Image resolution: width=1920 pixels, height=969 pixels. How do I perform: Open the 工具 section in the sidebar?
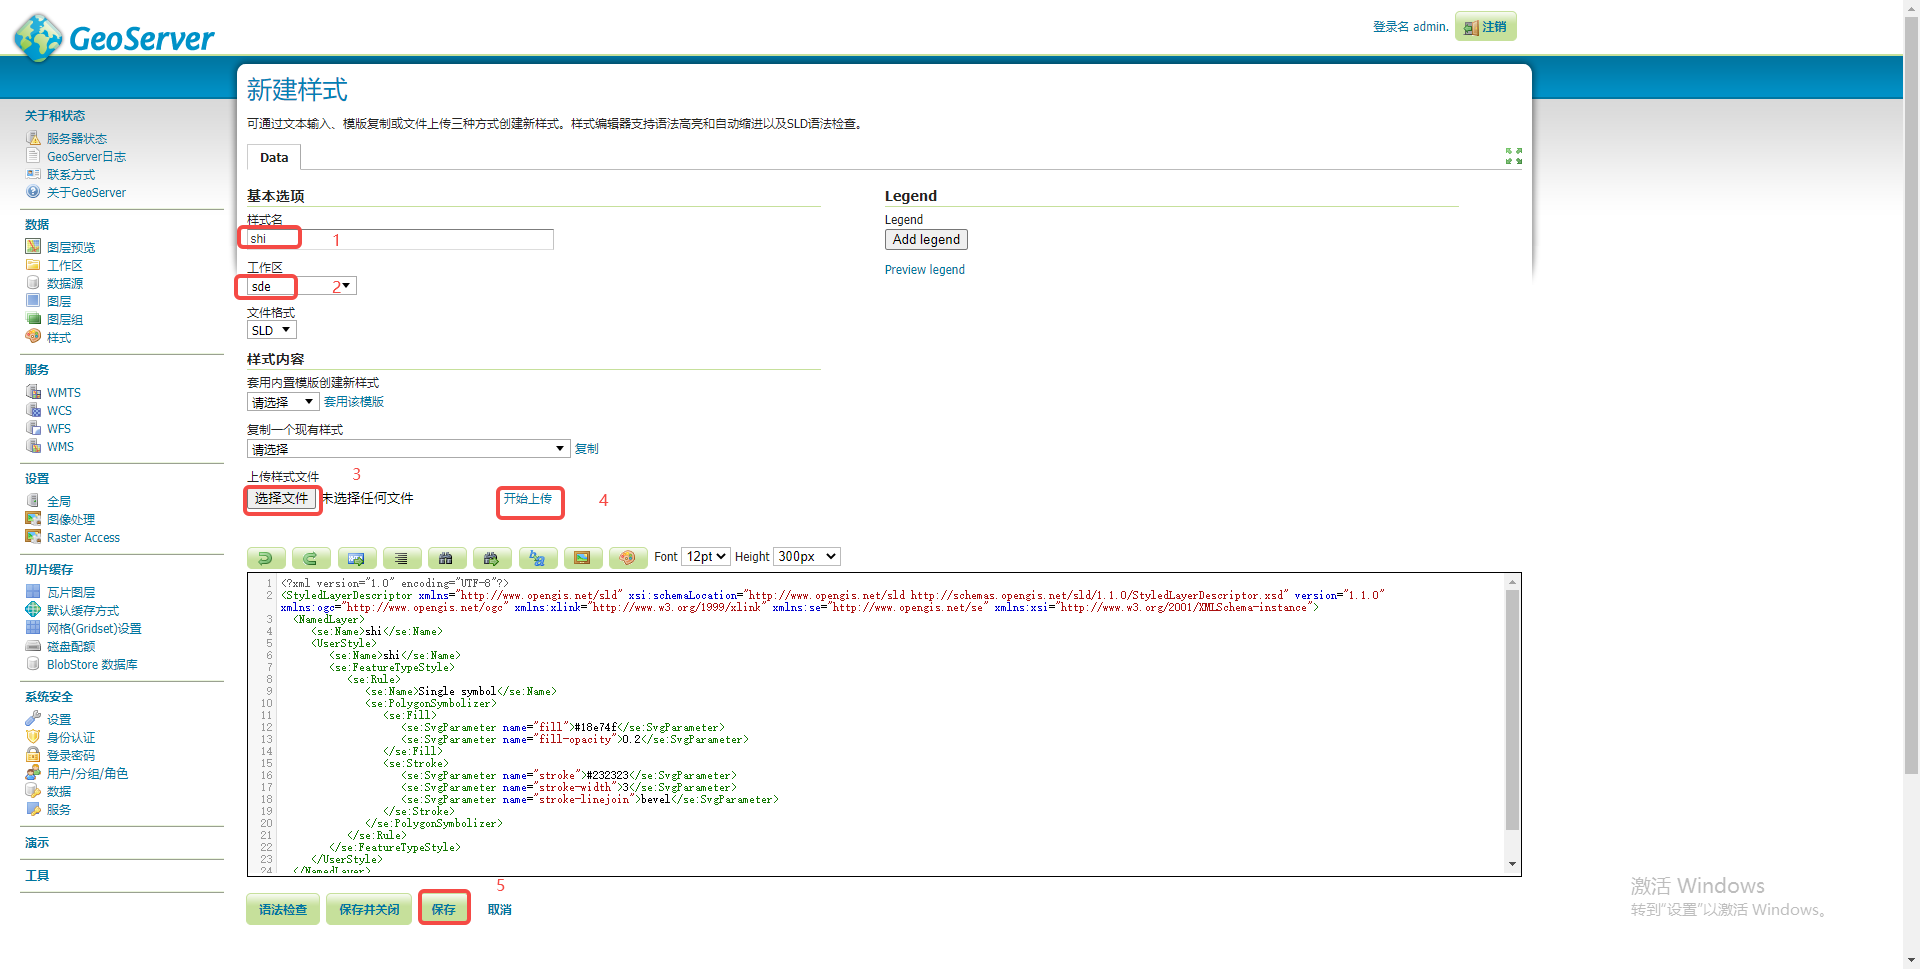pos(37,876)
